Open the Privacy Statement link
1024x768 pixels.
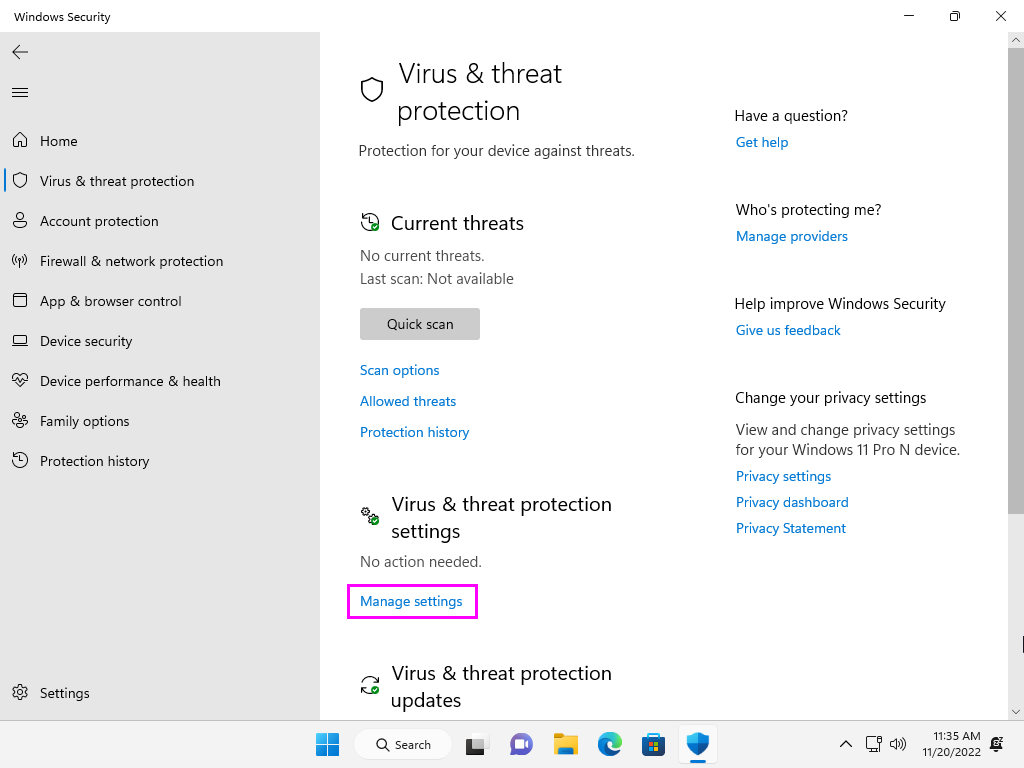791,528
